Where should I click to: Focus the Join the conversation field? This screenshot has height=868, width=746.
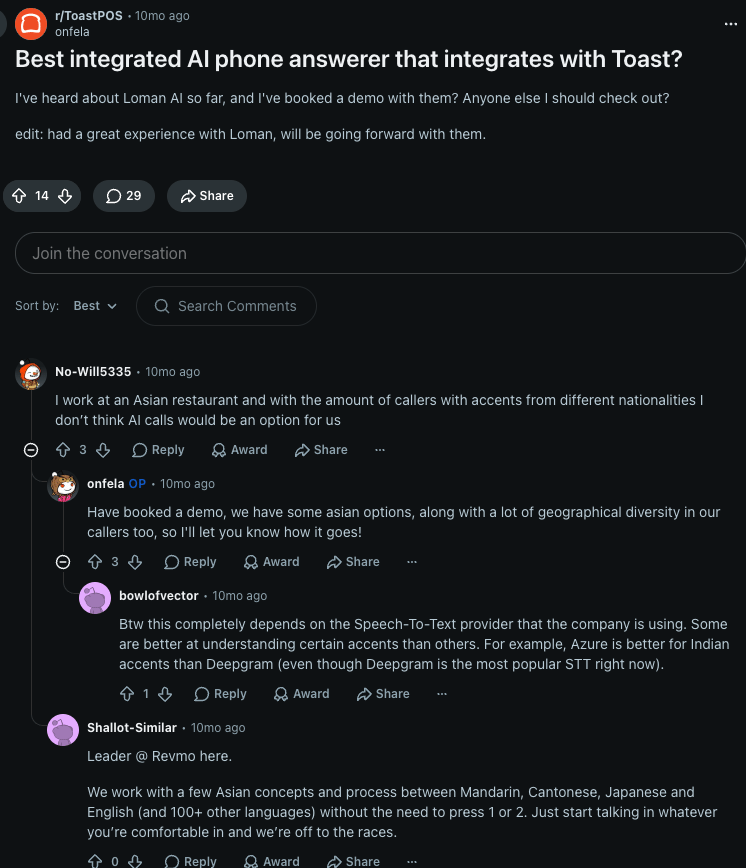point(380,253)
